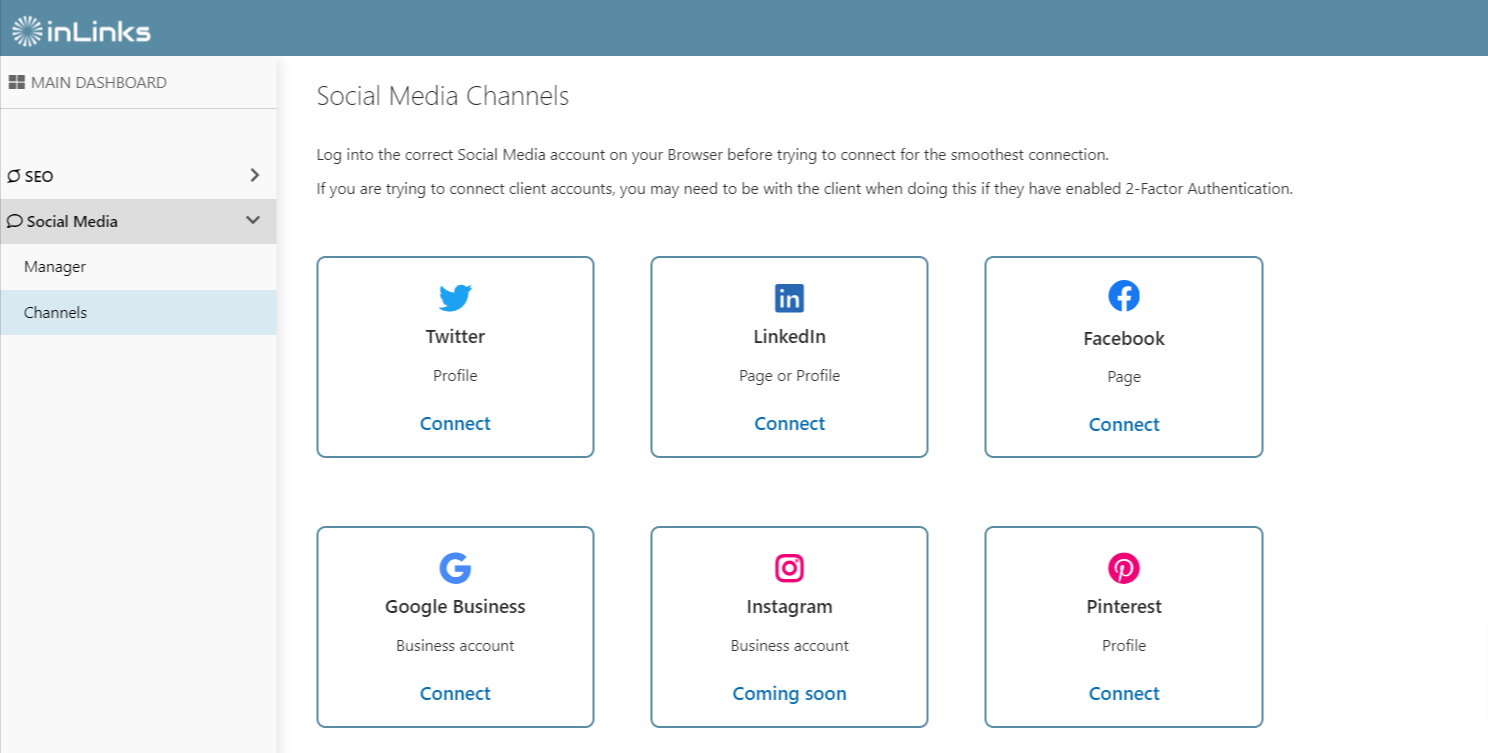Screen dimensions: 1488x753
Task: Click the Social Media speech bubble icon
Action: point(14,221)
